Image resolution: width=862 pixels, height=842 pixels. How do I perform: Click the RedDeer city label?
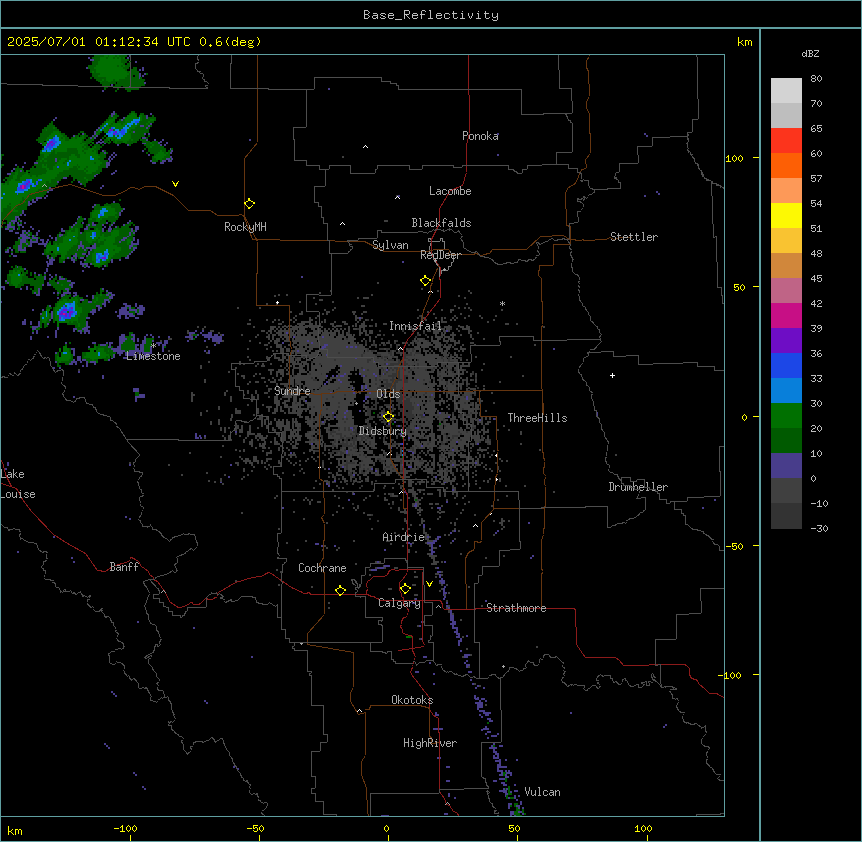click(x=440, y=255)
